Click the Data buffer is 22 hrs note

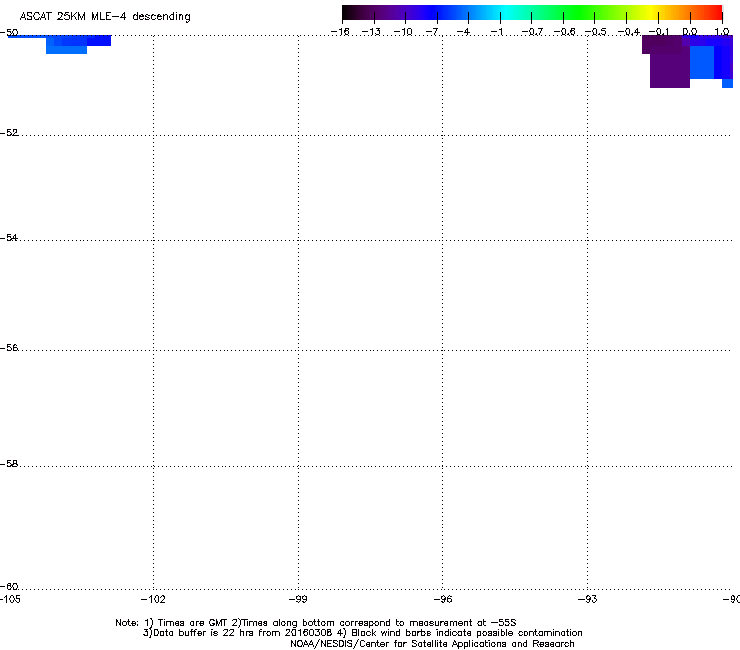pyautogui.click(x=362, y=633)
